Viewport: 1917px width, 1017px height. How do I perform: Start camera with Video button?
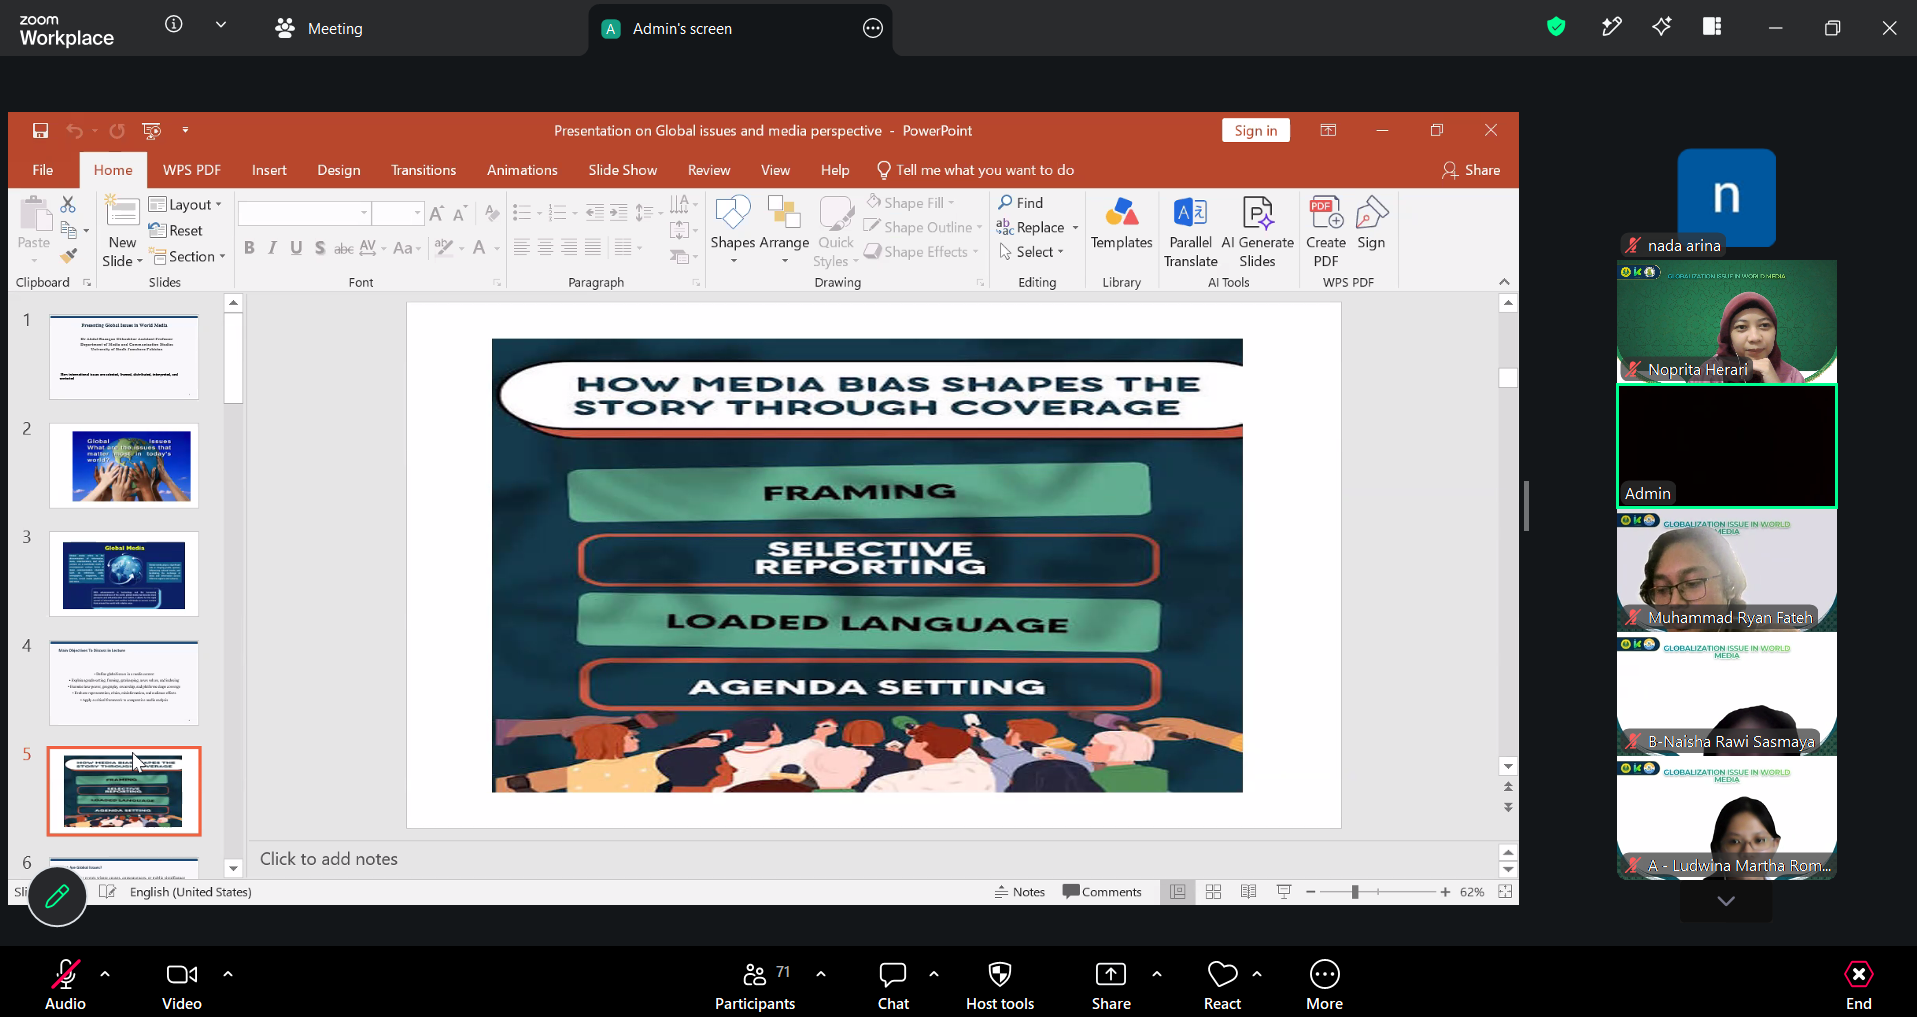pos(181,985)
